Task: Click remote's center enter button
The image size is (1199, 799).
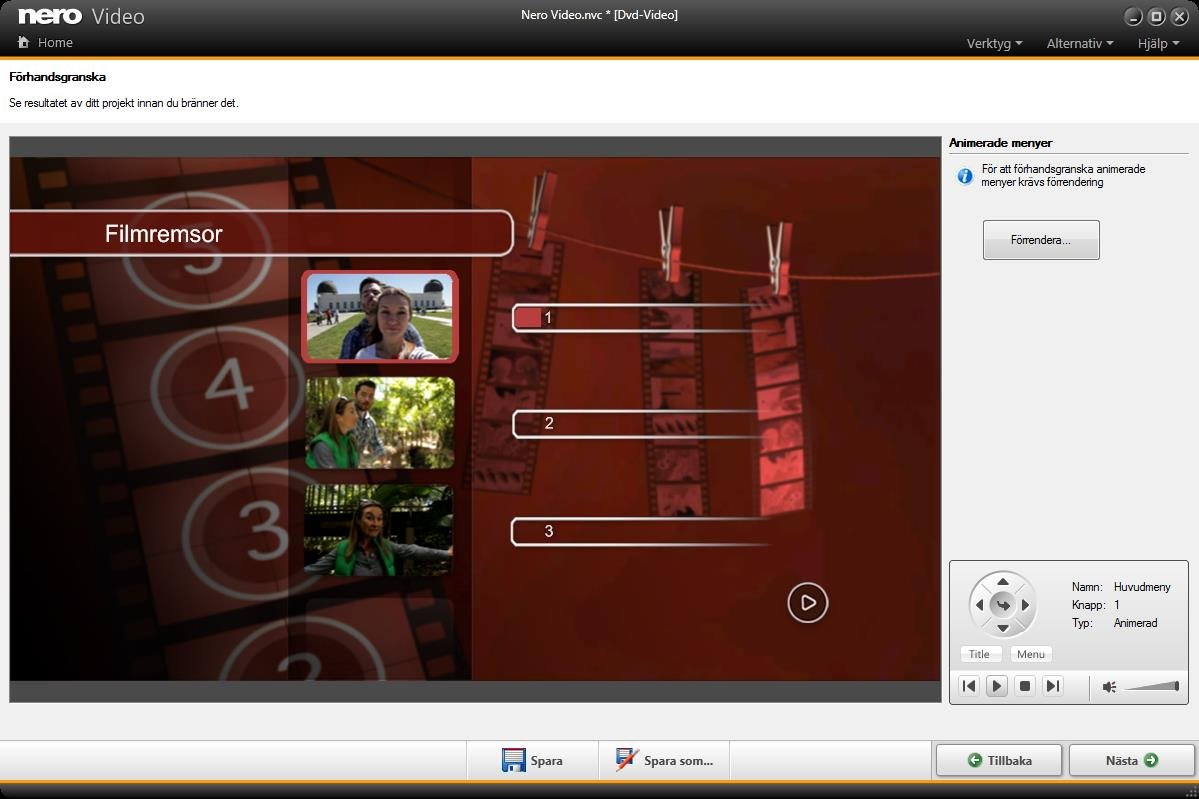Action: pyautogui.click(x=1002, y=605)
